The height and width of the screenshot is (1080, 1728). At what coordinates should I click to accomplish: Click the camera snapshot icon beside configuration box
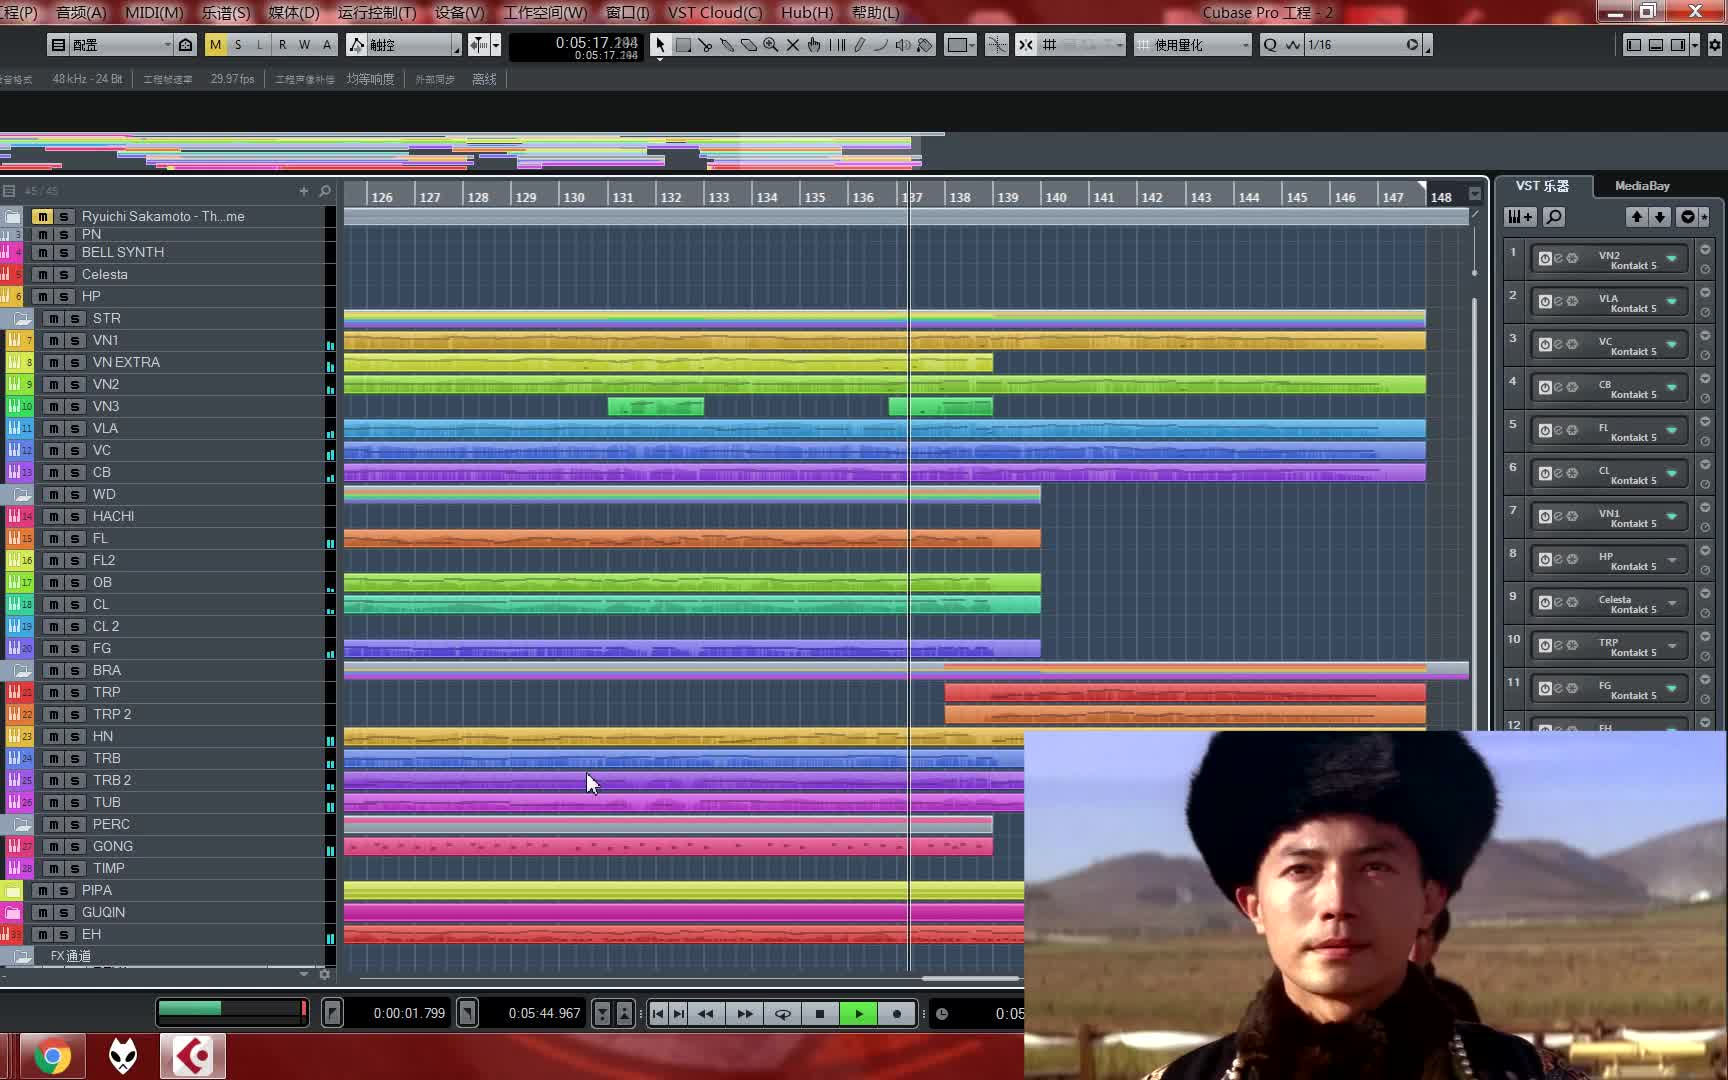point(186,45)
